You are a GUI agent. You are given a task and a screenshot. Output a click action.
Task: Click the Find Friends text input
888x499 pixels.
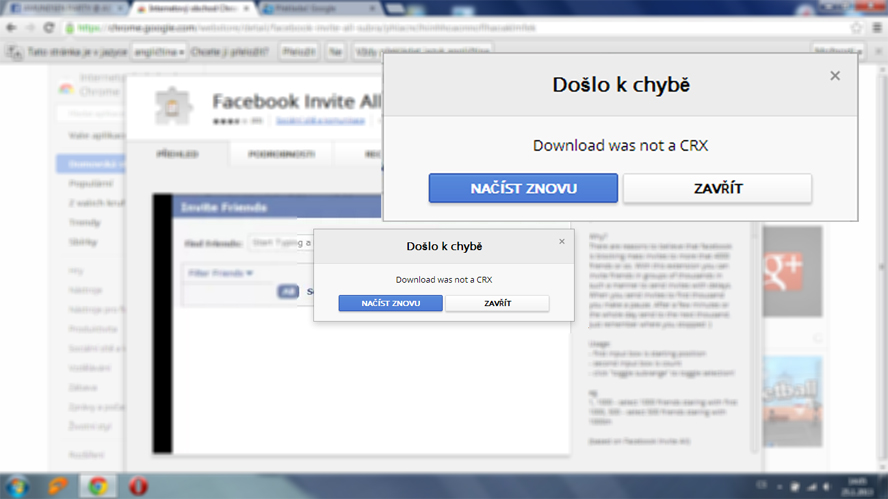280,242
